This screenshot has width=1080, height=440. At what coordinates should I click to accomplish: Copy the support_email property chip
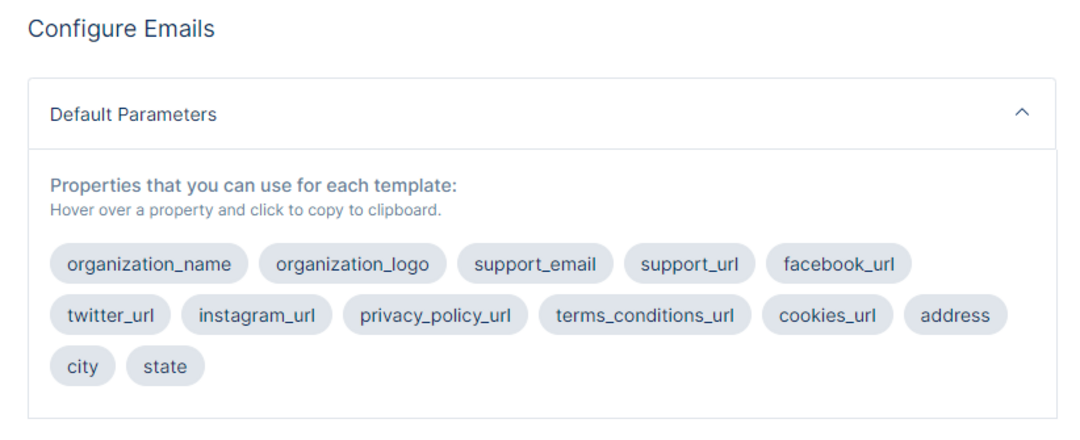[x=535, y=264]
